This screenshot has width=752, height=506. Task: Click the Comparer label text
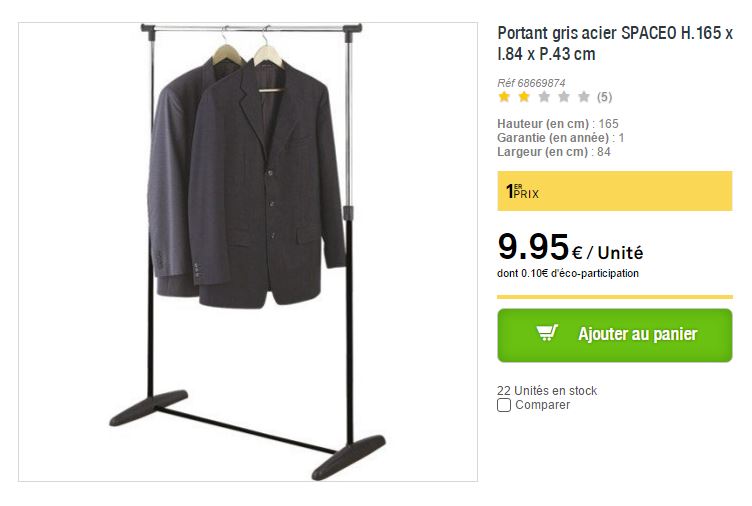coord(542,405)
